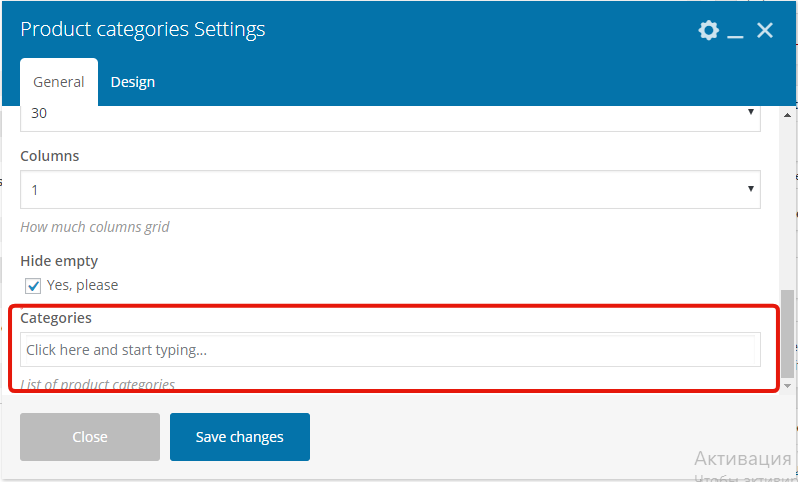Image resolution: width=798 pixels, height=482 pixels.
Task: Minimize the Product categories Settings panel
Action: (x=736, y=32)
